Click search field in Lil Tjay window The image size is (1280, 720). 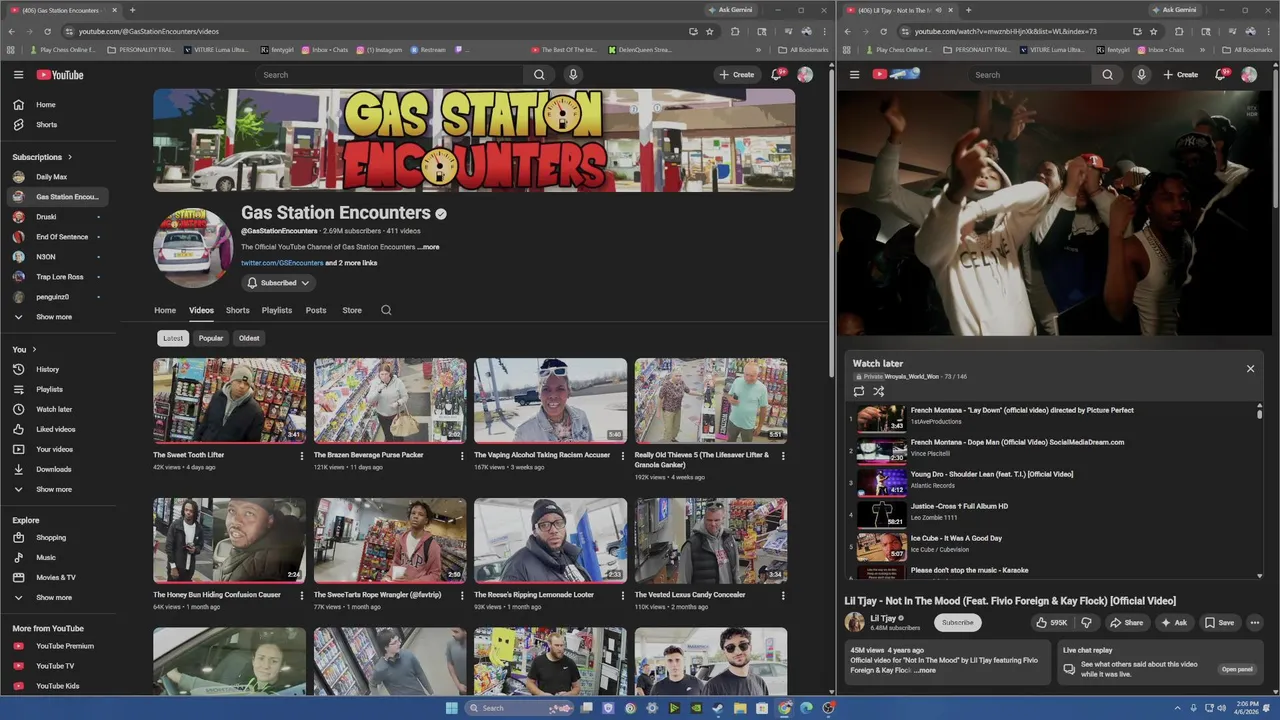click(1030, 75)
